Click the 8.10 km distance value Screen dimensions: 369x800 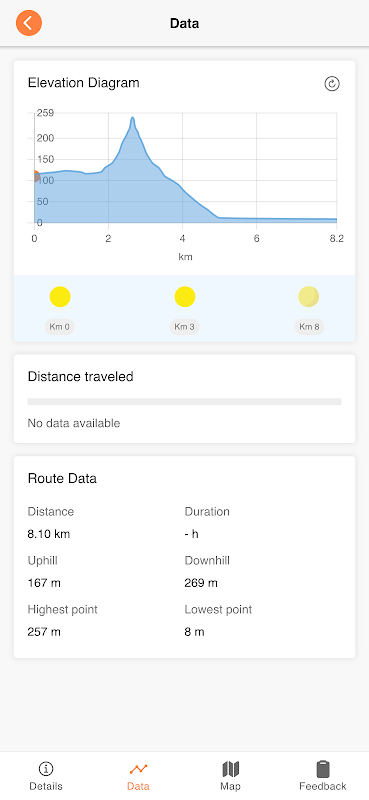click(x=49, y=534)
